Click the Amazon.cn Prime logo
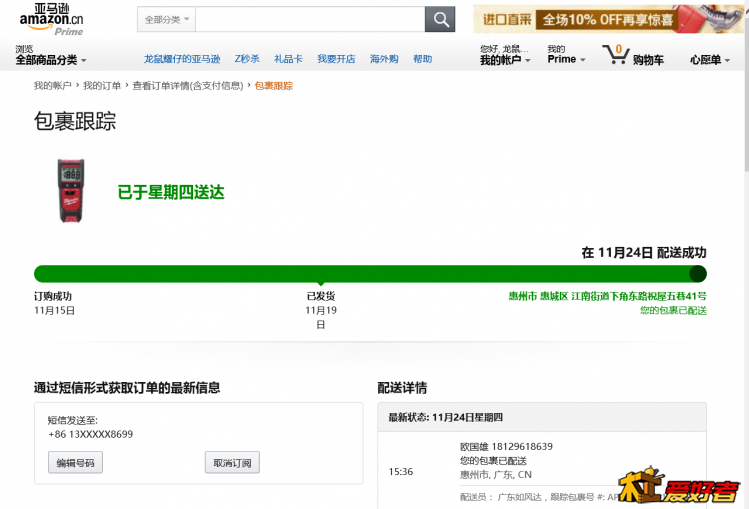The height and width of the screenshot is (509, 749). [51, 20]
